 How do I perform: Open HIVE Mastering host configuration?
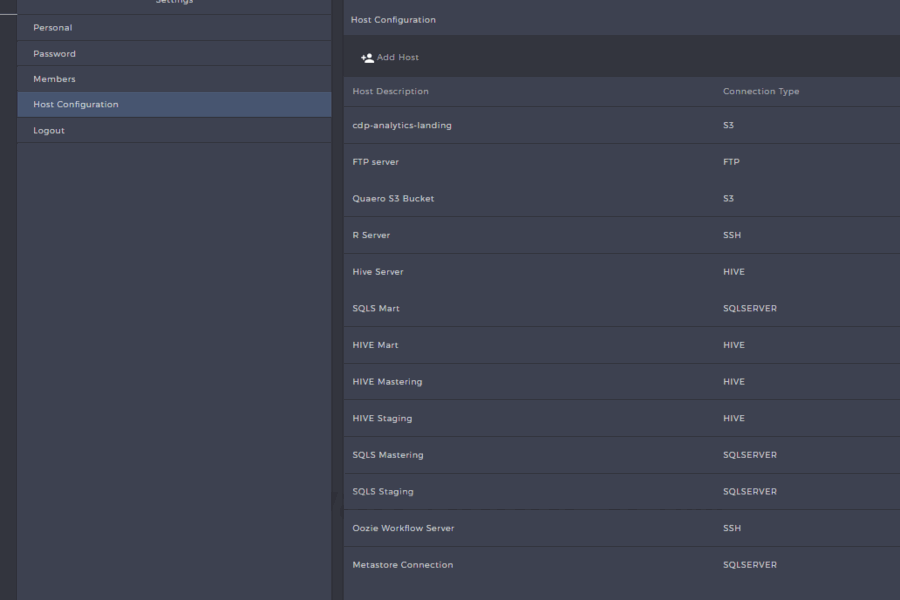(387, 382)
